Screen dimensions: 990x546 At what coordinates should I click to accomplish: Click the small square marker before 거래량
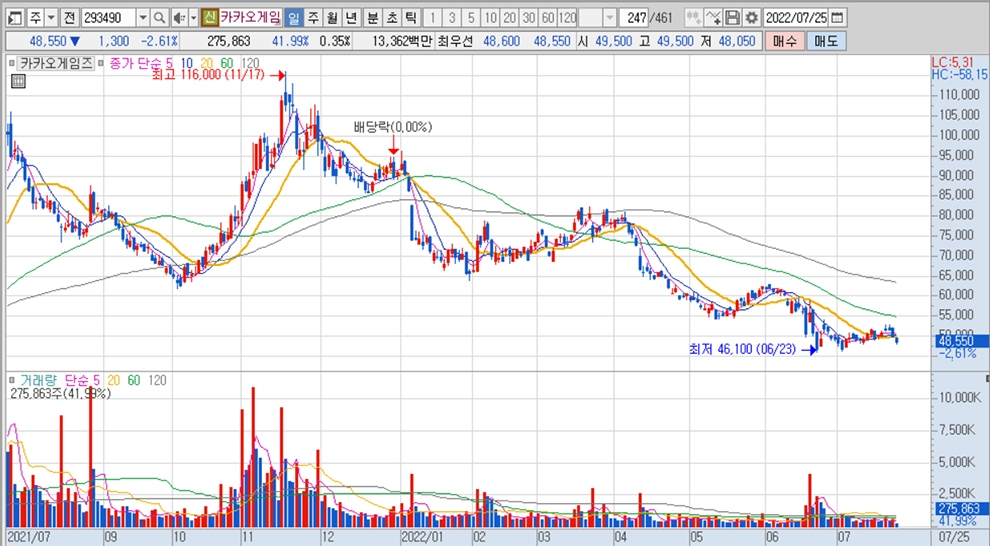(x=11, y=380)
